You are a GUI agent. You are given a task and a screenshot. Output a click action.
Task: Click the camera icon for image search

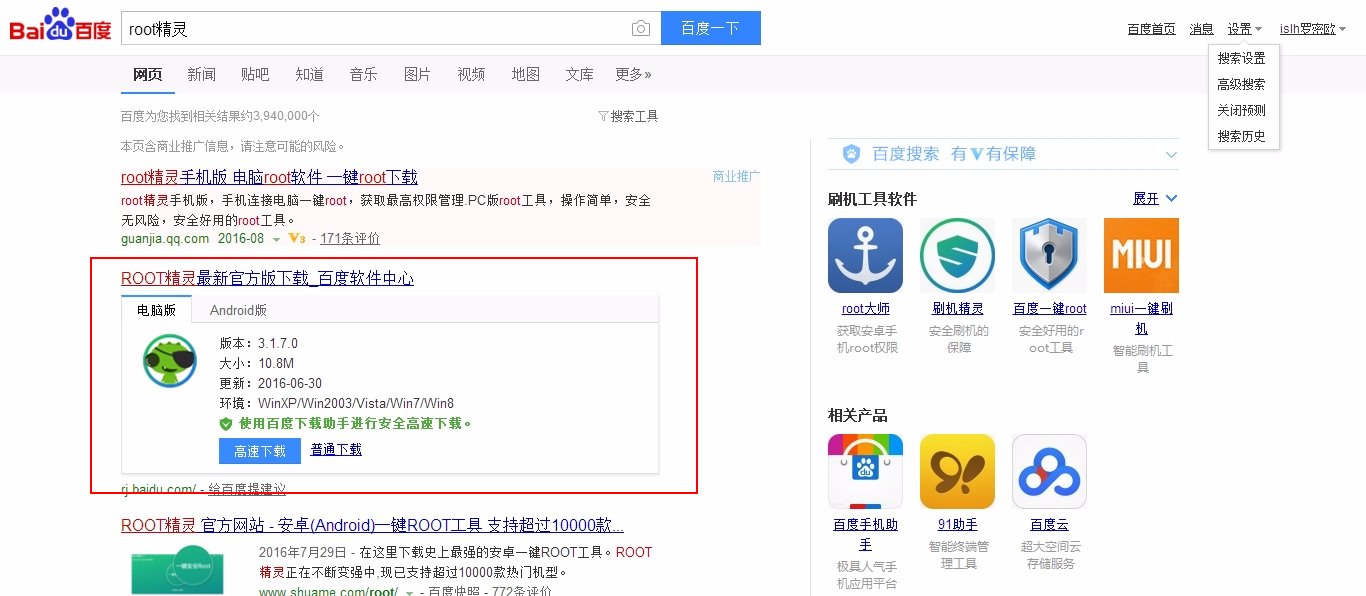(640, 28)
